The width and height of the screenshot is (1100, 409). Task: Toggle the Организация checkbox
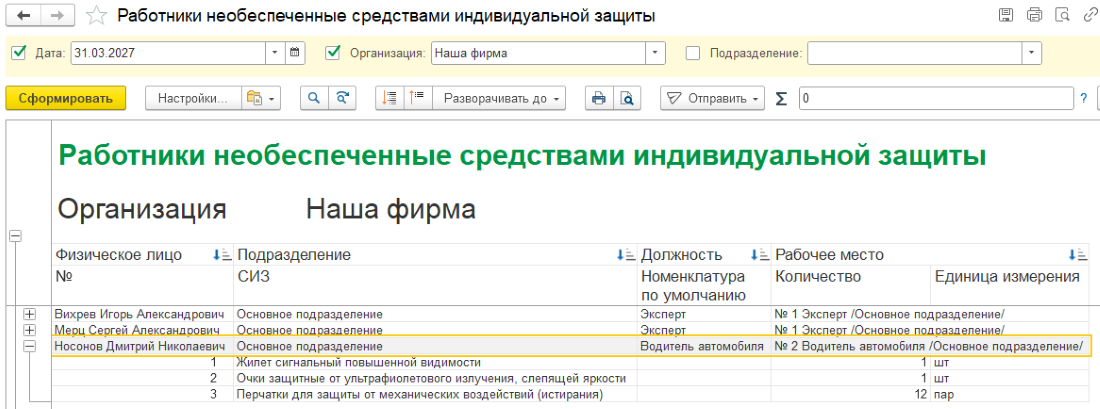[334, 53]
